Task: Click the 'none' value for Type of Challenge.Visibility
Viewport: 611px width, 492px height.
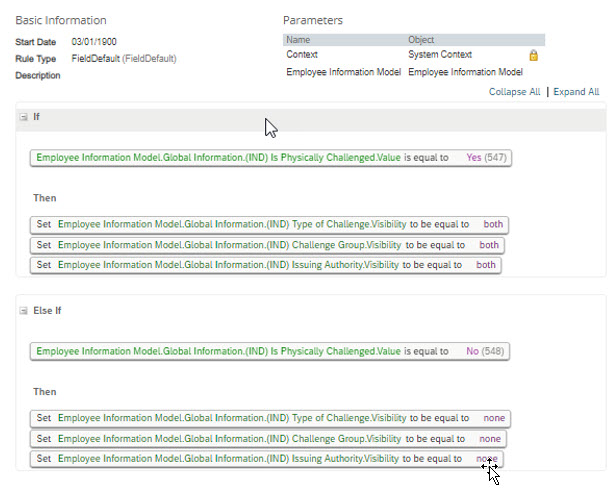Action: coord(494,418)
